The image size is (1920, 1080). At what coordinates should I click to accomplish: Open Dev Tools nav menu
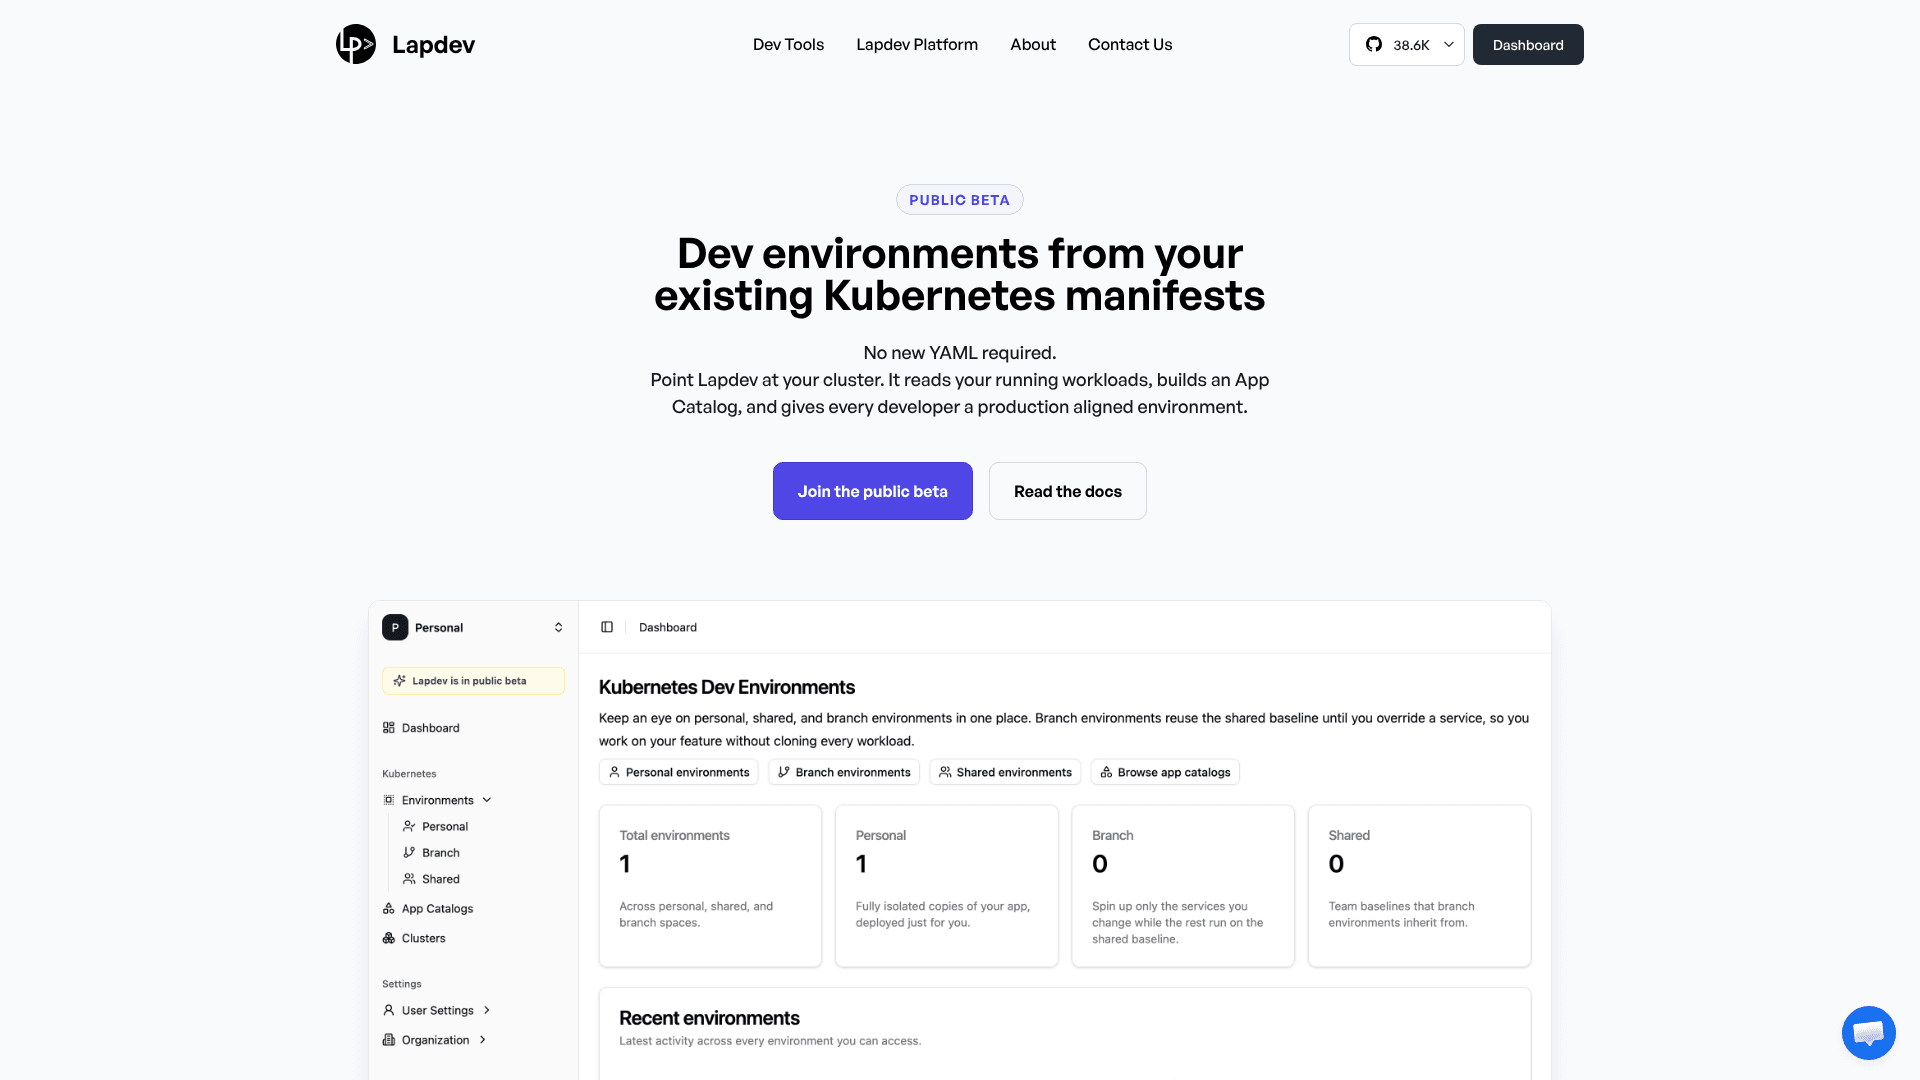pyautogui.click(x=788, y=44)
